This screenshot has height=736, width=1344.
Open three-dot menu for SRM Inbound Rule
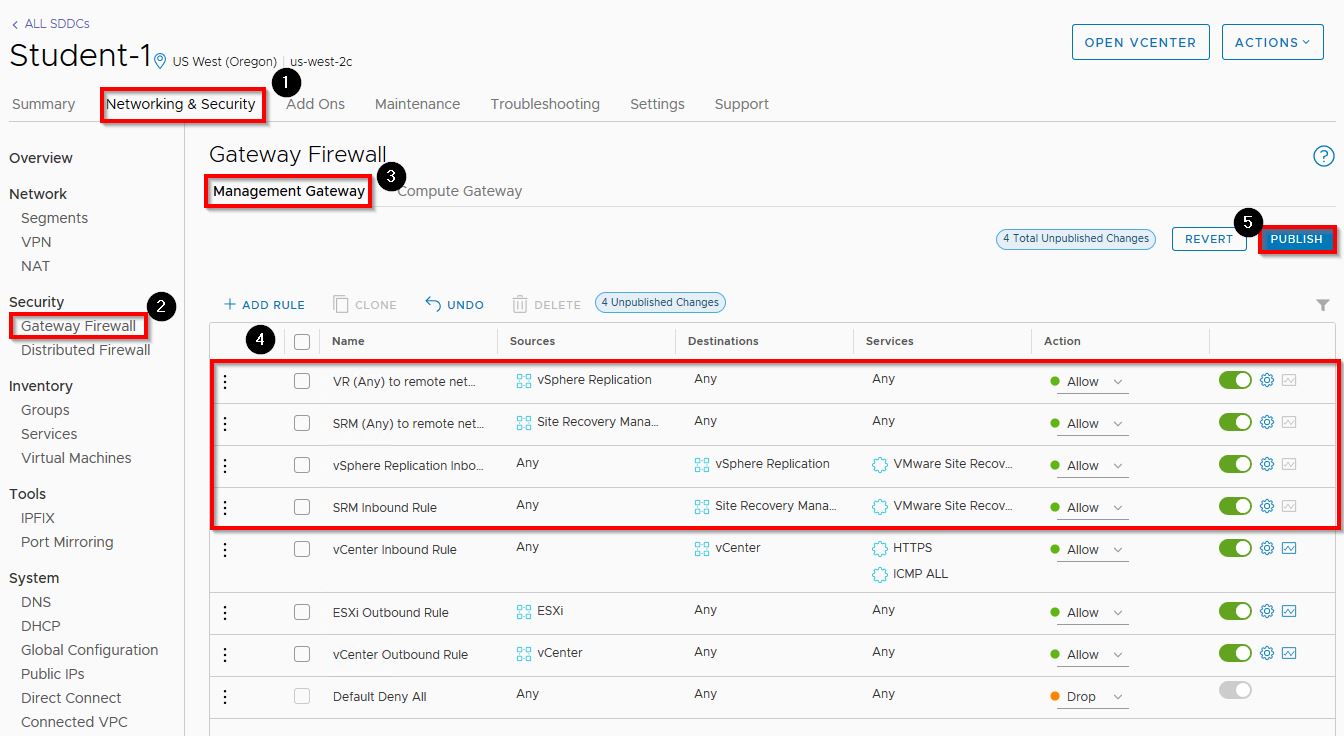(x=225, y=507)
